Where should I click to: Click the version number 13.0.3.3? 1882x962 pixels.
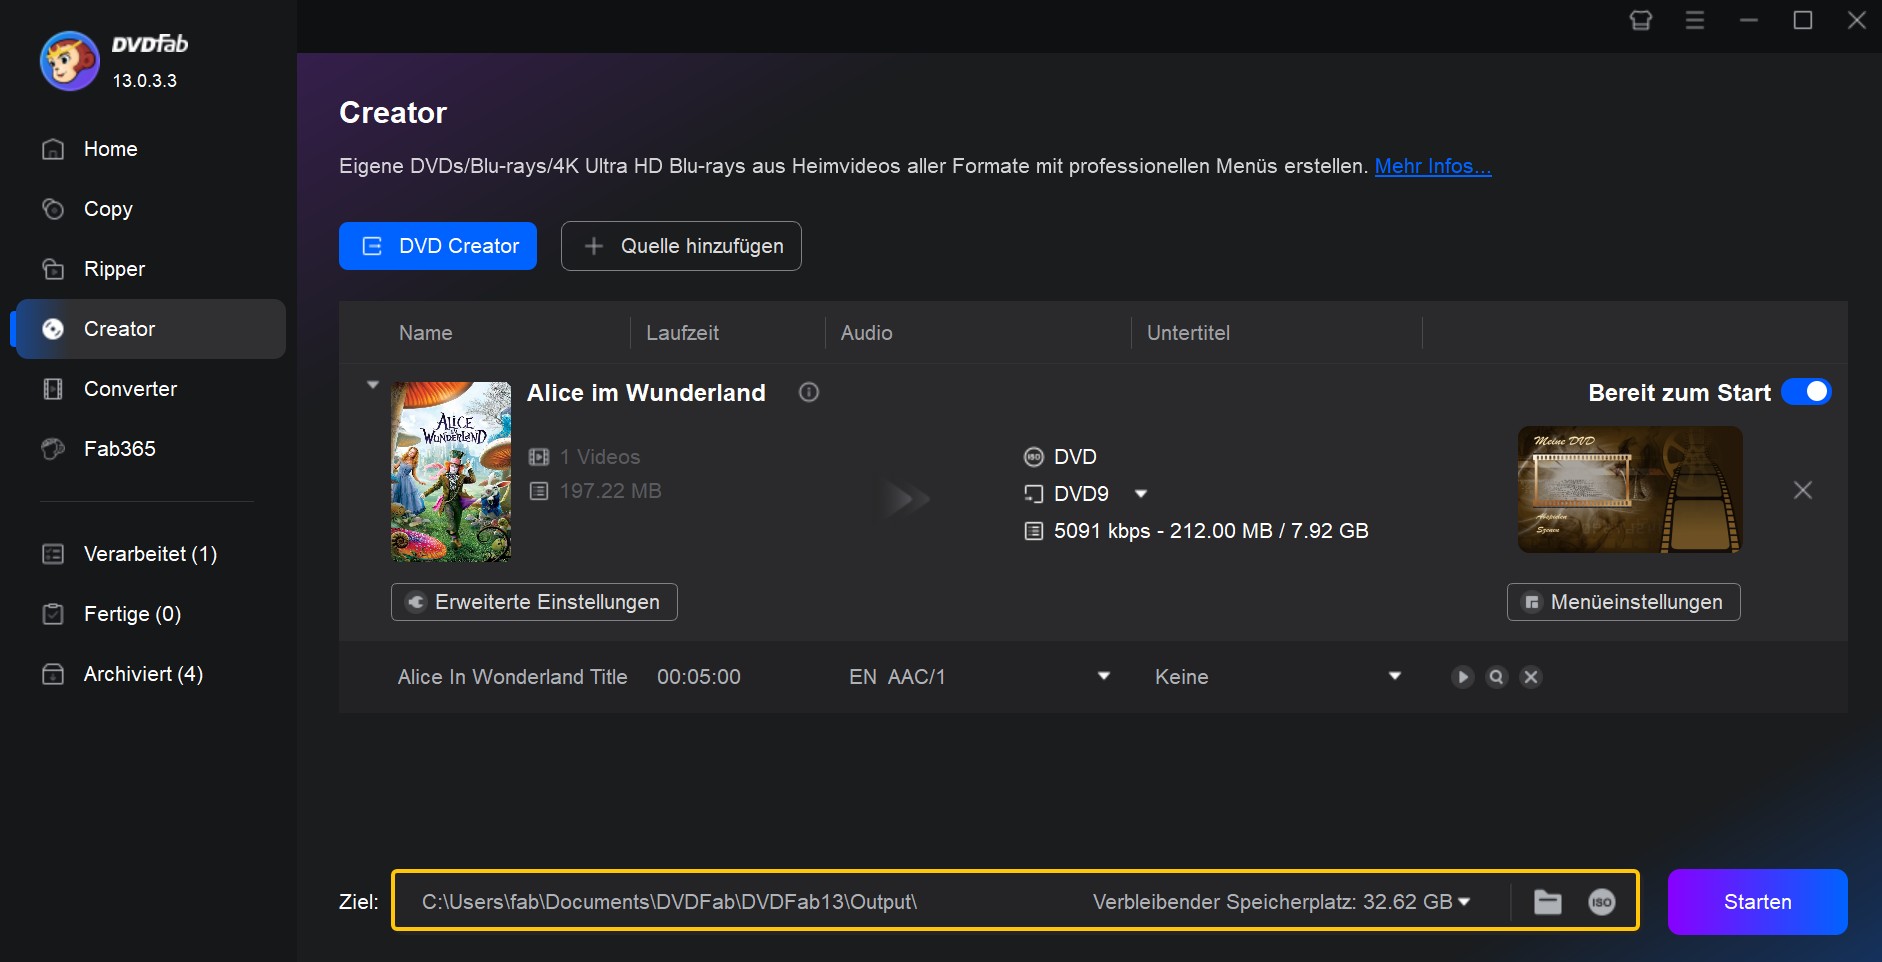coord(145,81)
